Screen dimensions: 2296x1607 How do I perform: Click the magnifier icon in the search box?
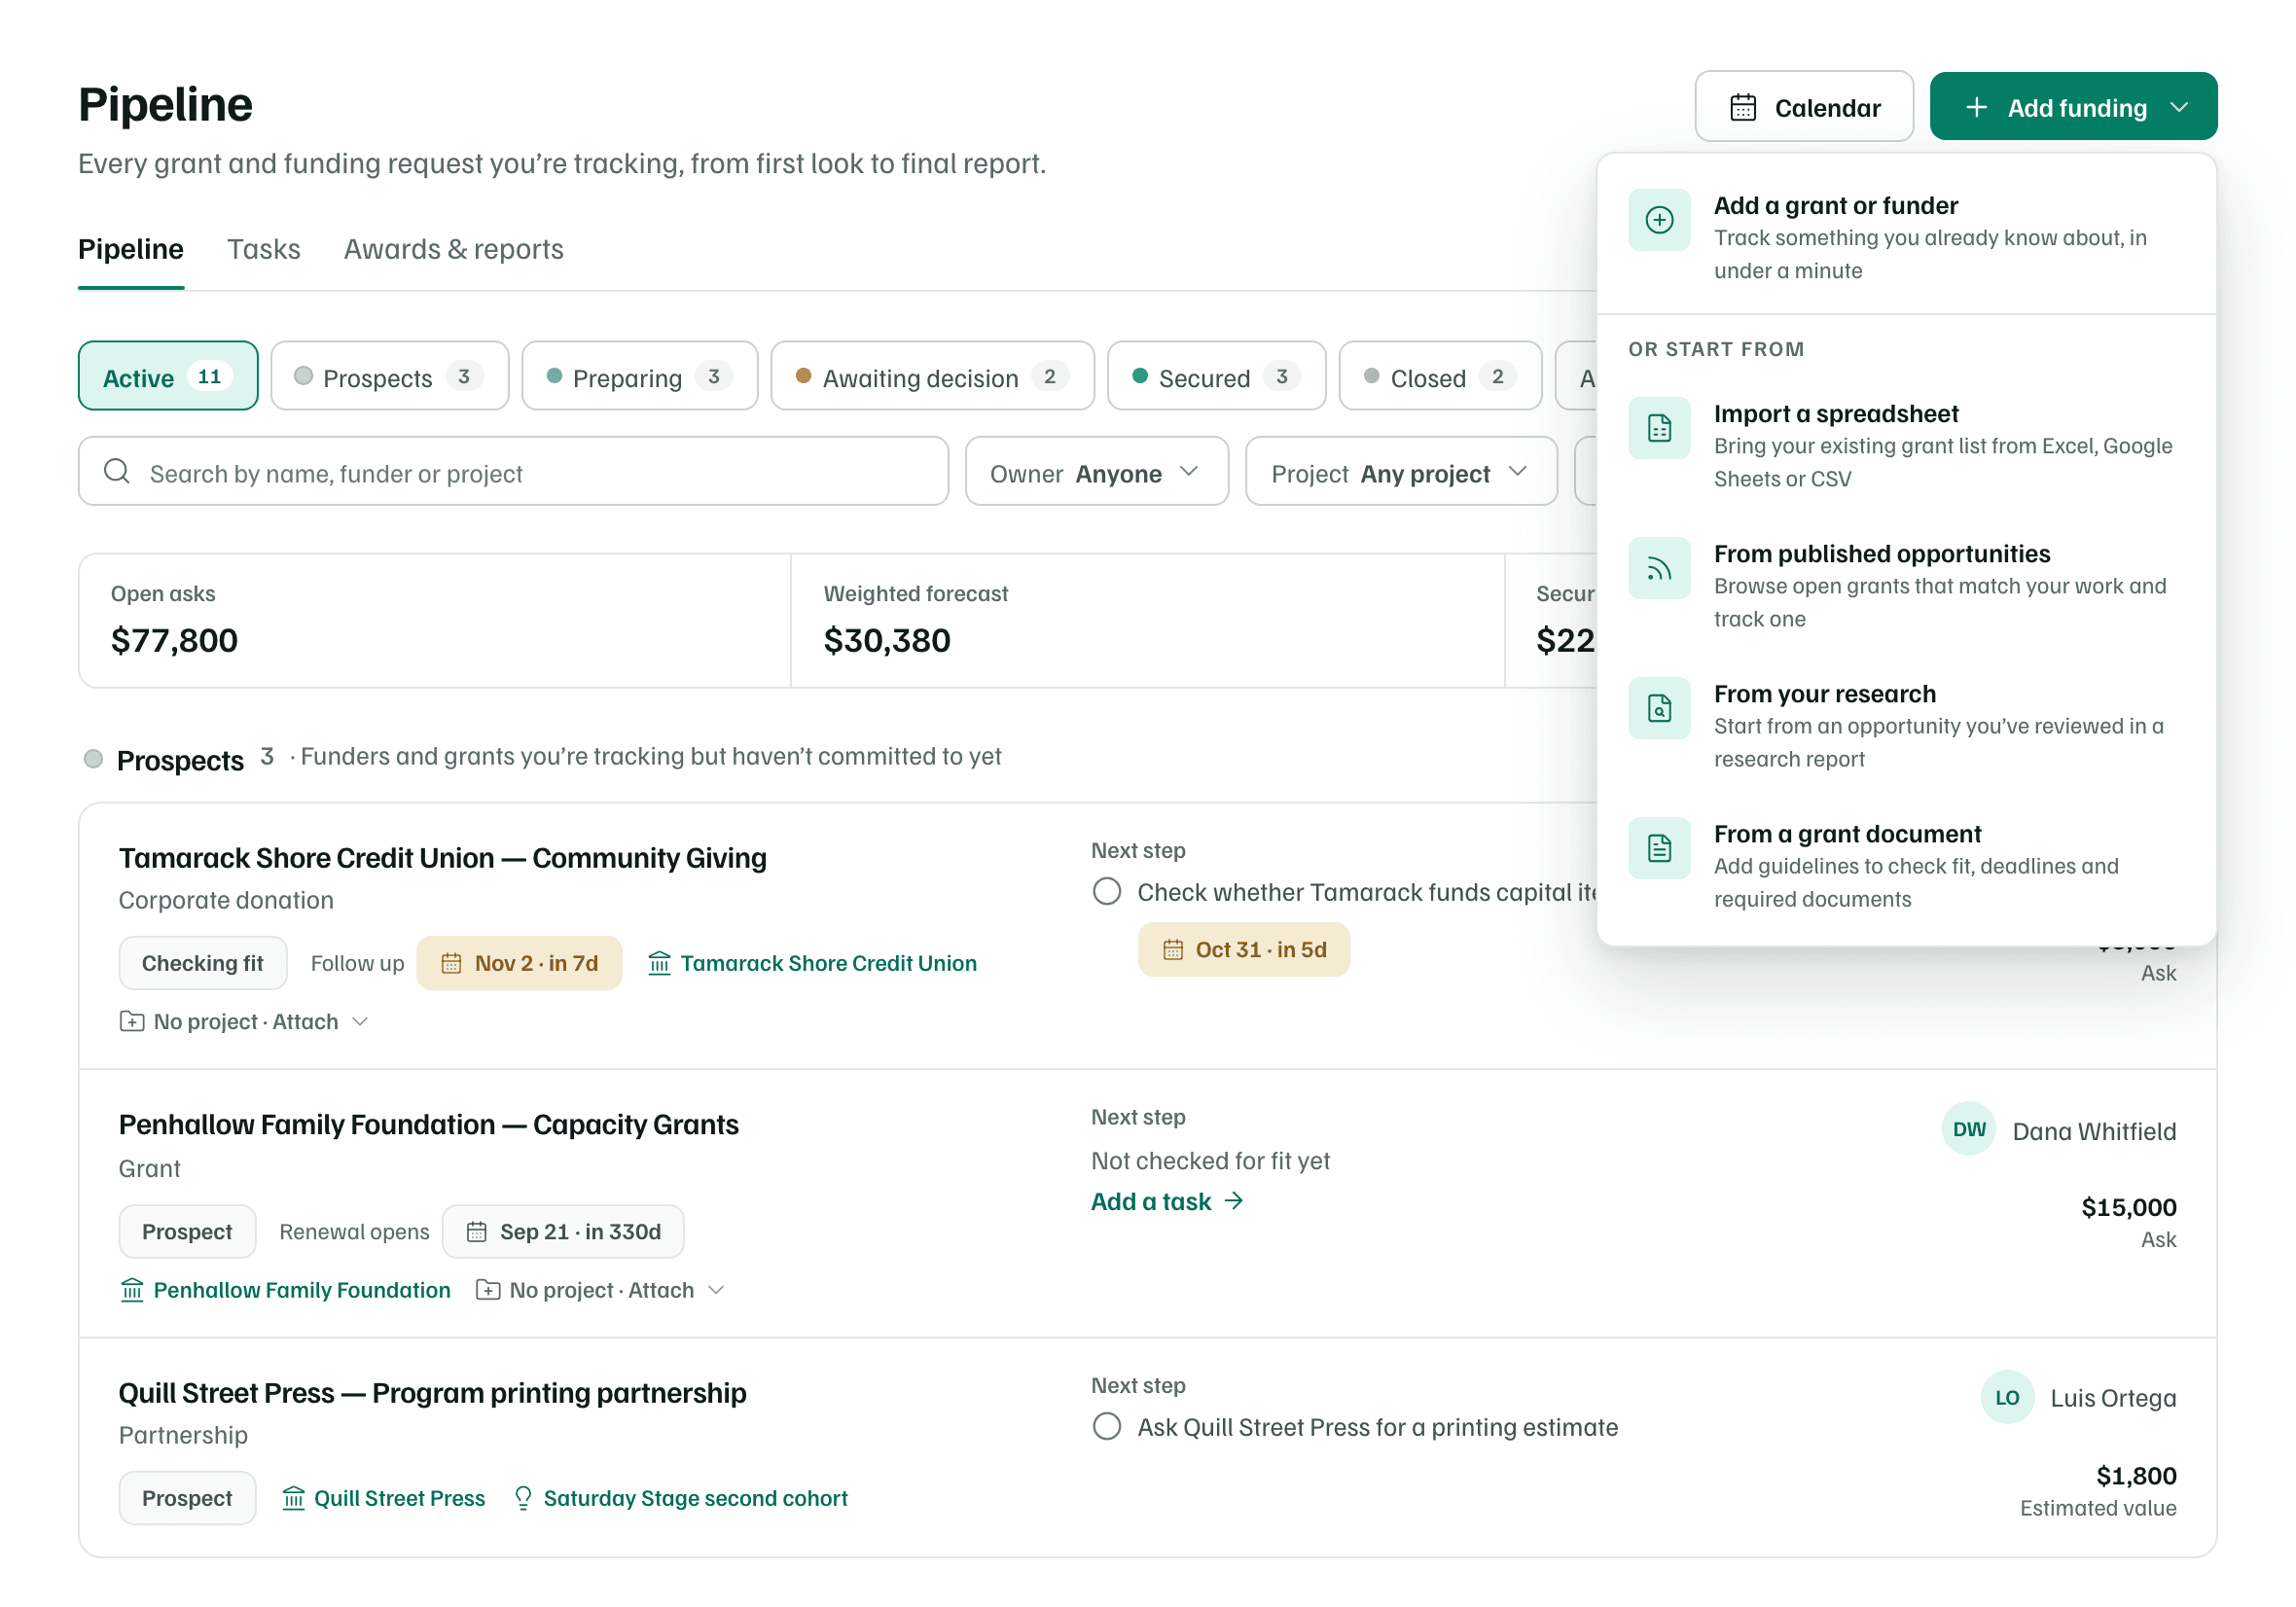[x=117, y=471]
